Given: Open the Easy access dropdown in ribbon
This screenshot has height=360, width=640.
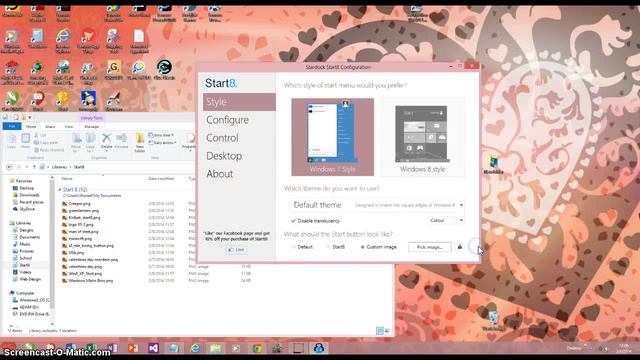Looking at the screenshot, I should coord(162,142).
